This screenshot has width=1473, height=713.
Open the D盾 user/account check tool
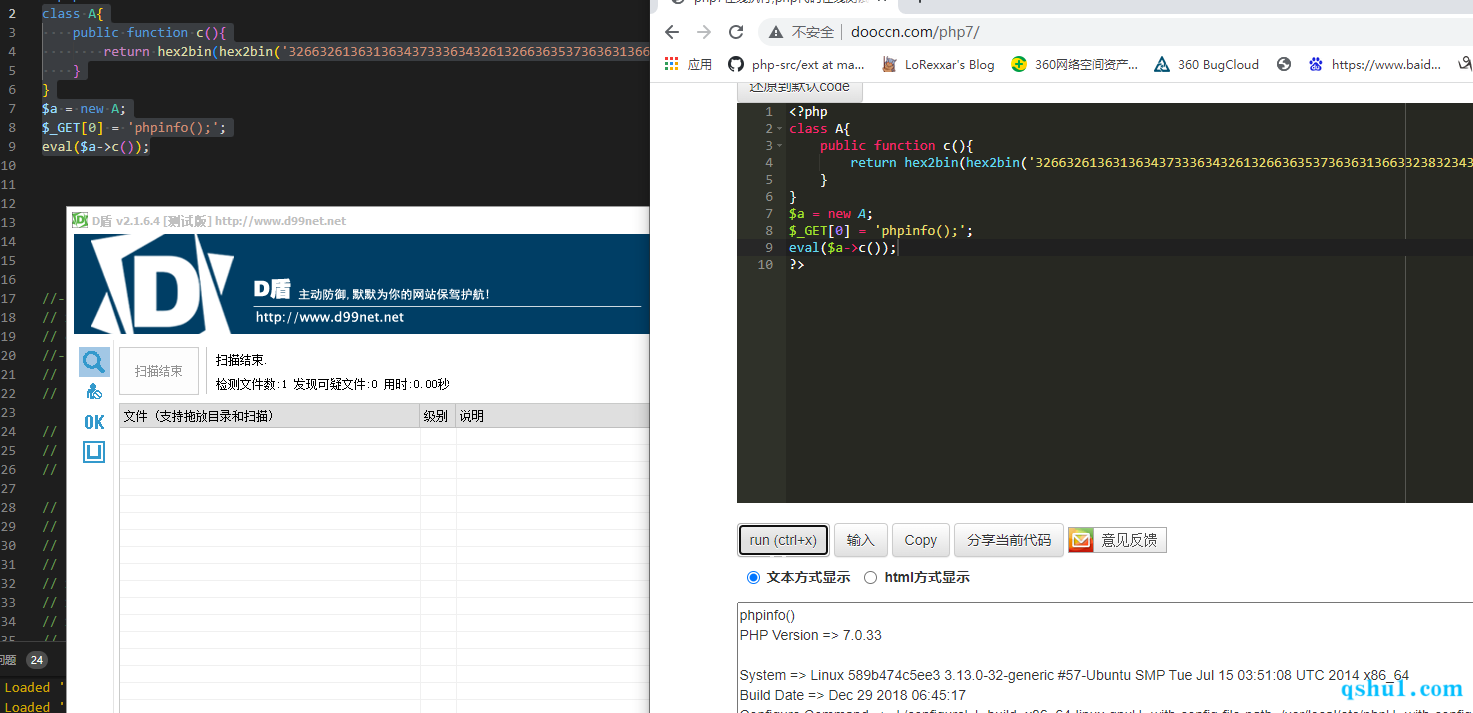94,392
